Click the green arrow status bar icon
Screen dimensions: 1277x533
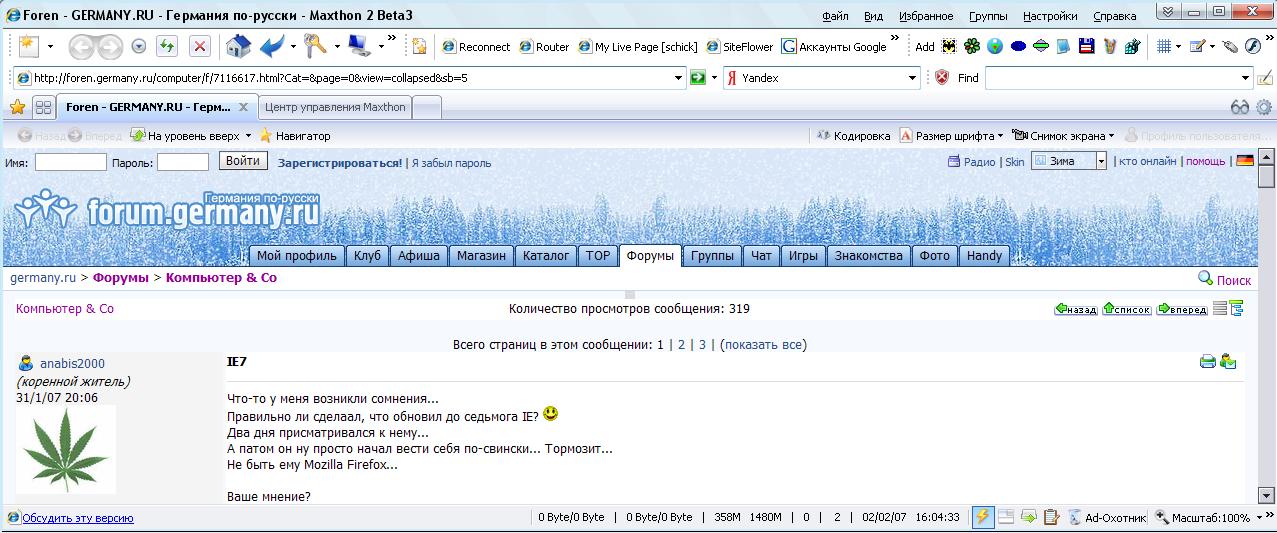1028,517
